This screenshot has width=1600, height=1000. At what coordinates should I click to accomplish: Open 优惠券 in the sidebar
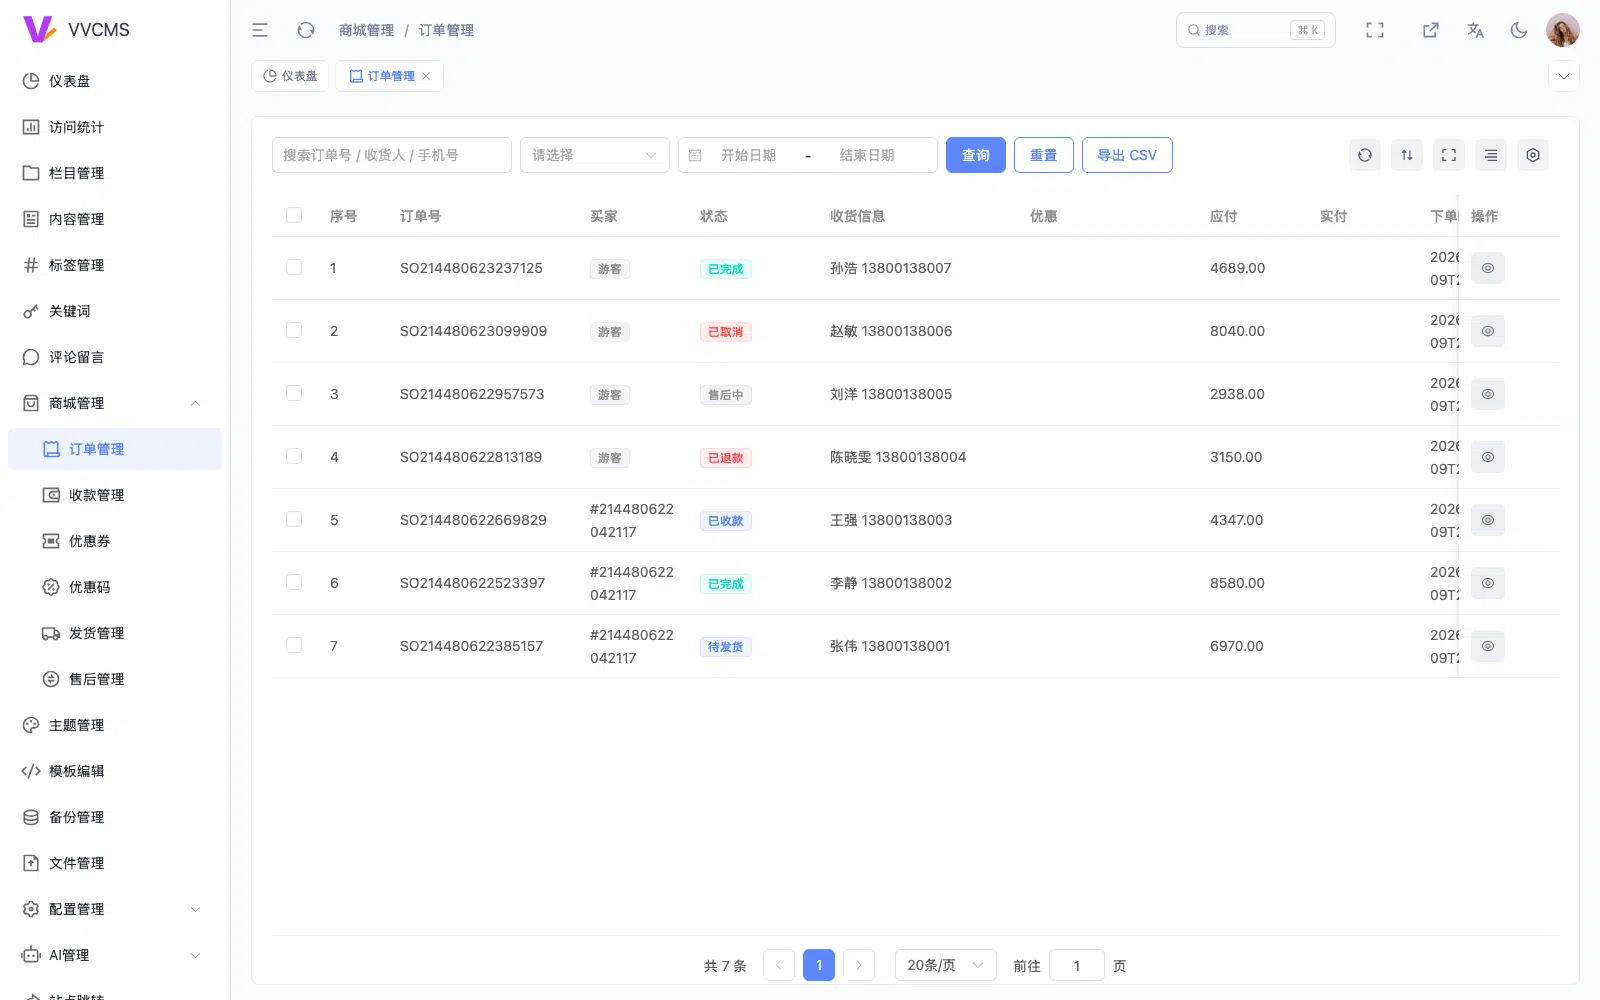click(115, 541)
